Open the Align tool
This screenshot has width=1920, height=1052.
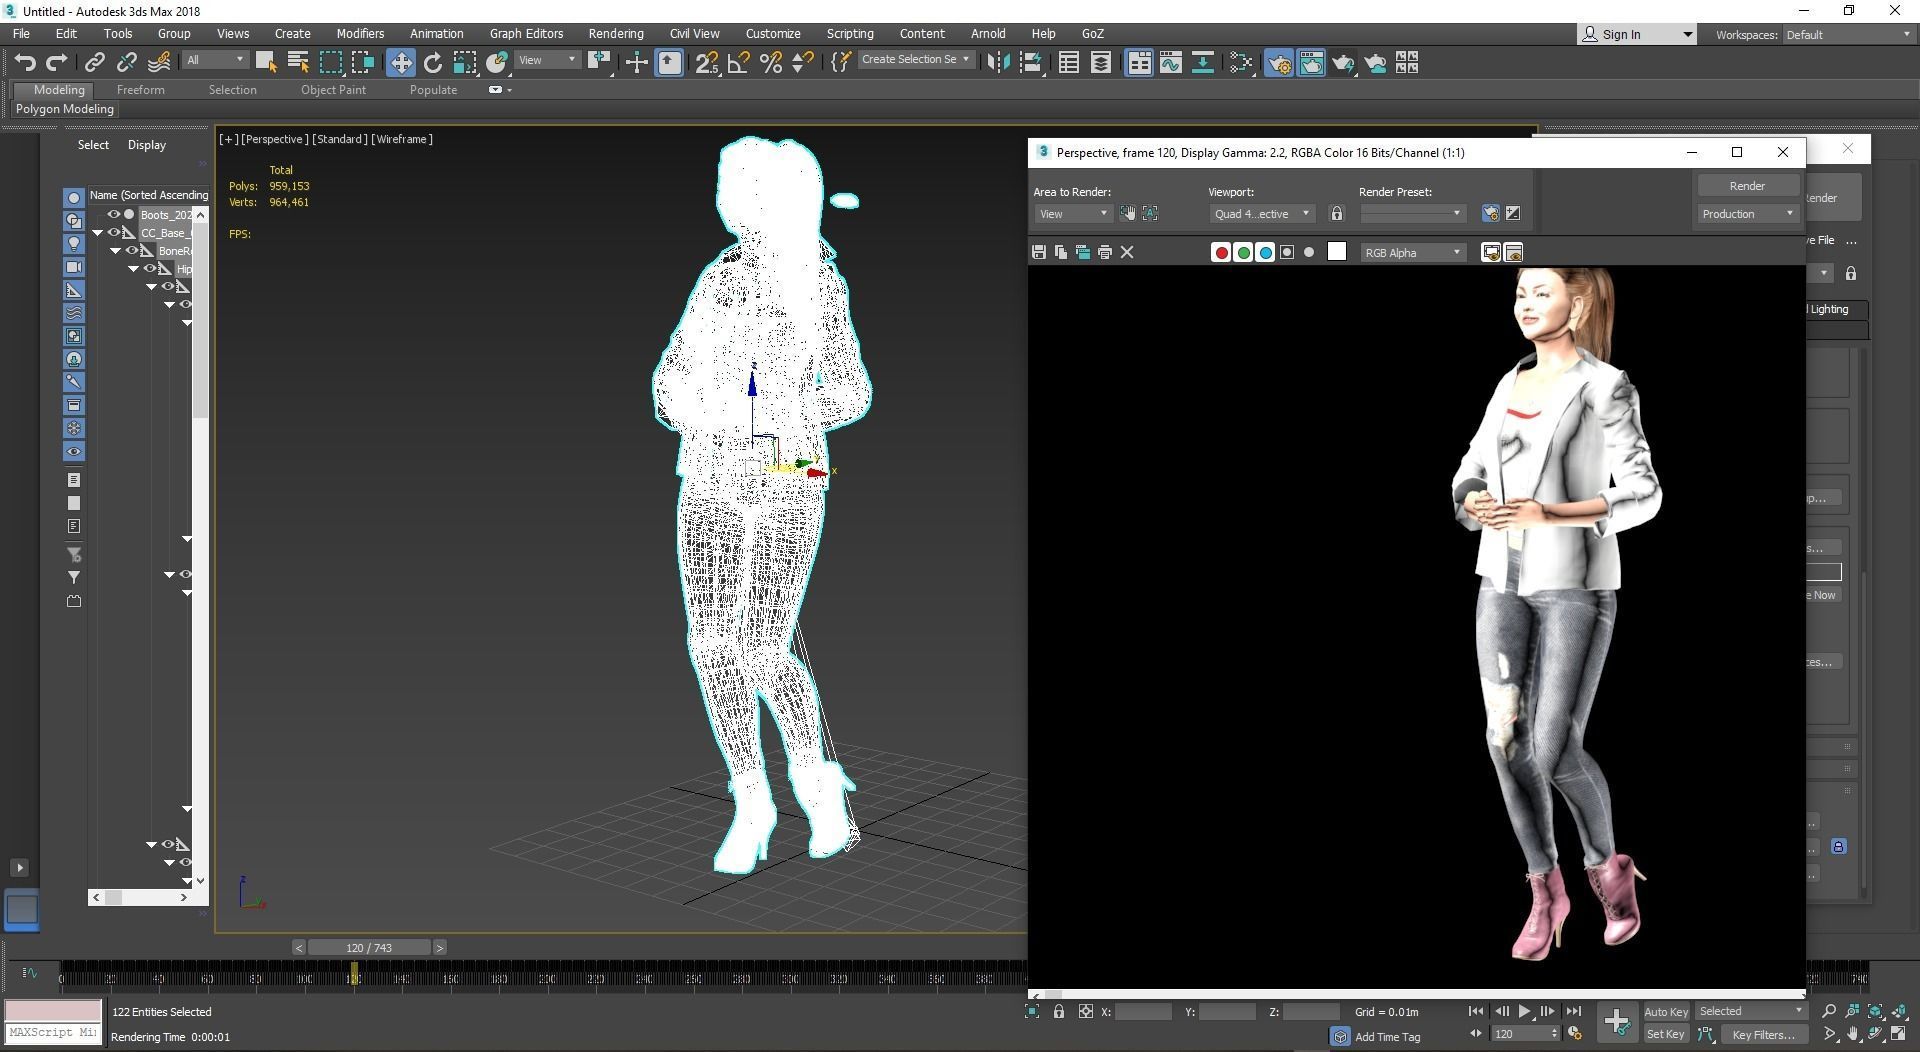[x=1031, y=63]
